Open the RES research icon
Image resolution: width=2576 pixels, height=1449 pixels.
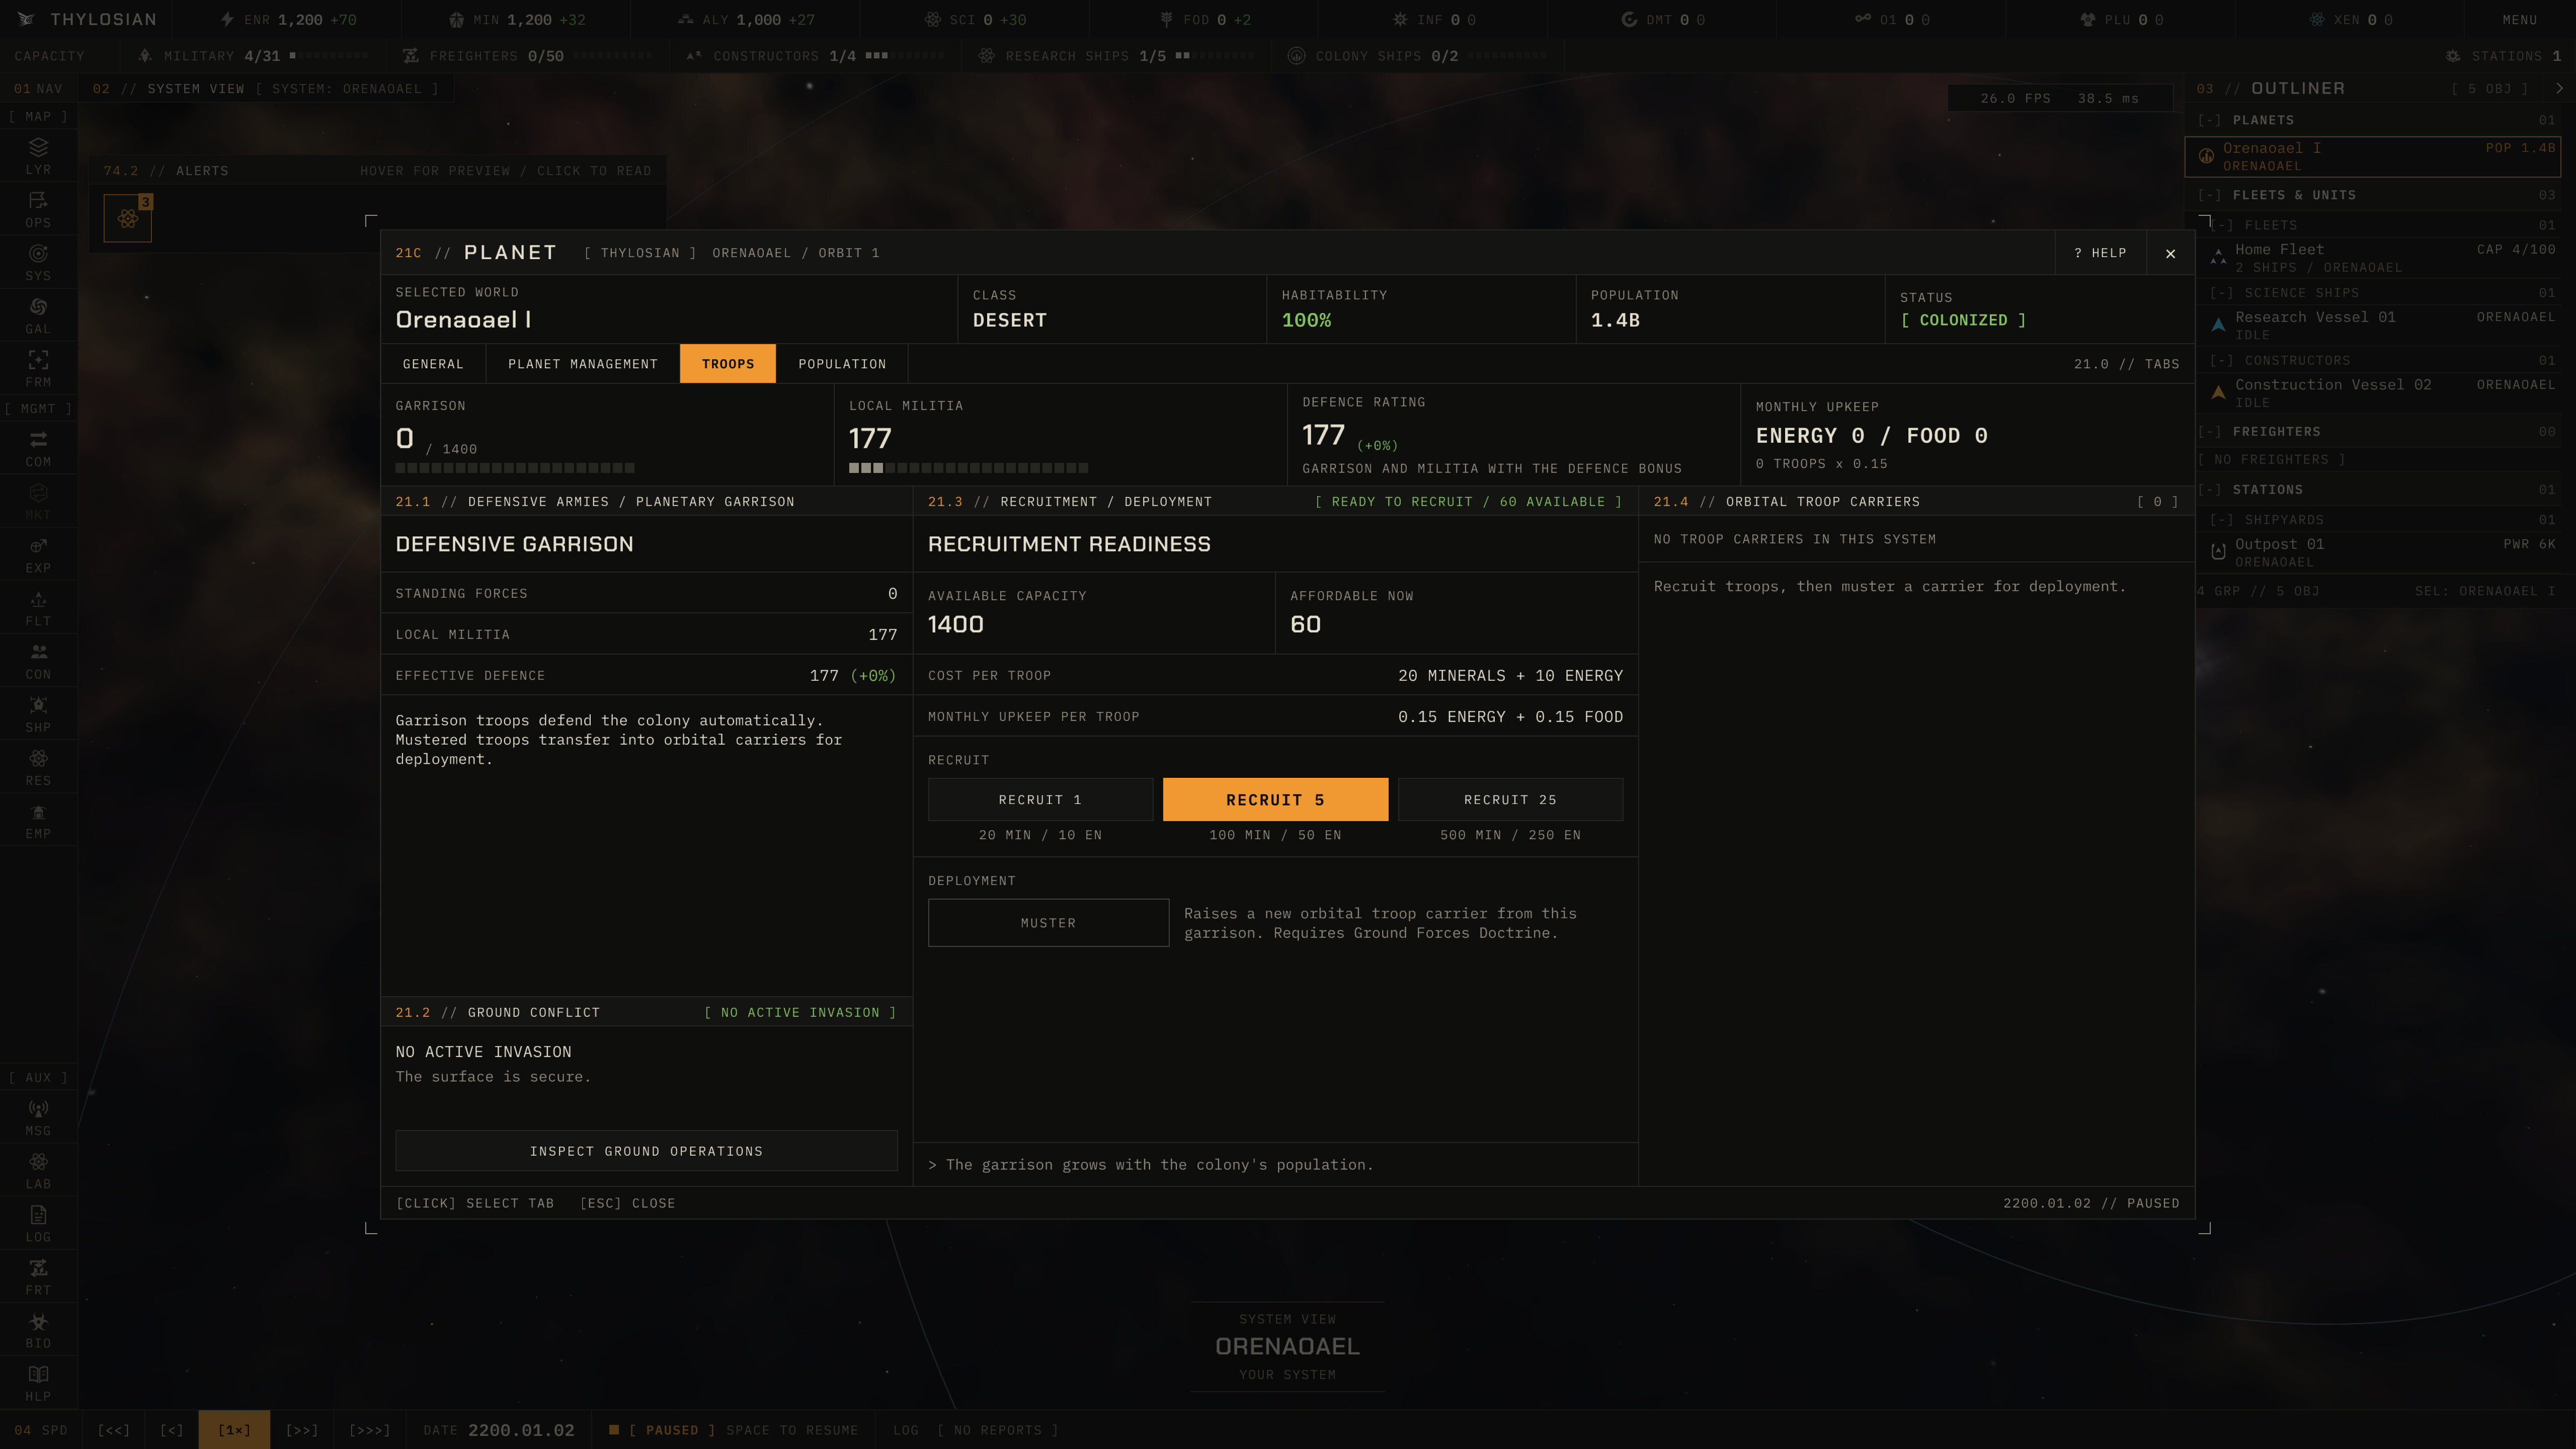(x=38, y=767)
